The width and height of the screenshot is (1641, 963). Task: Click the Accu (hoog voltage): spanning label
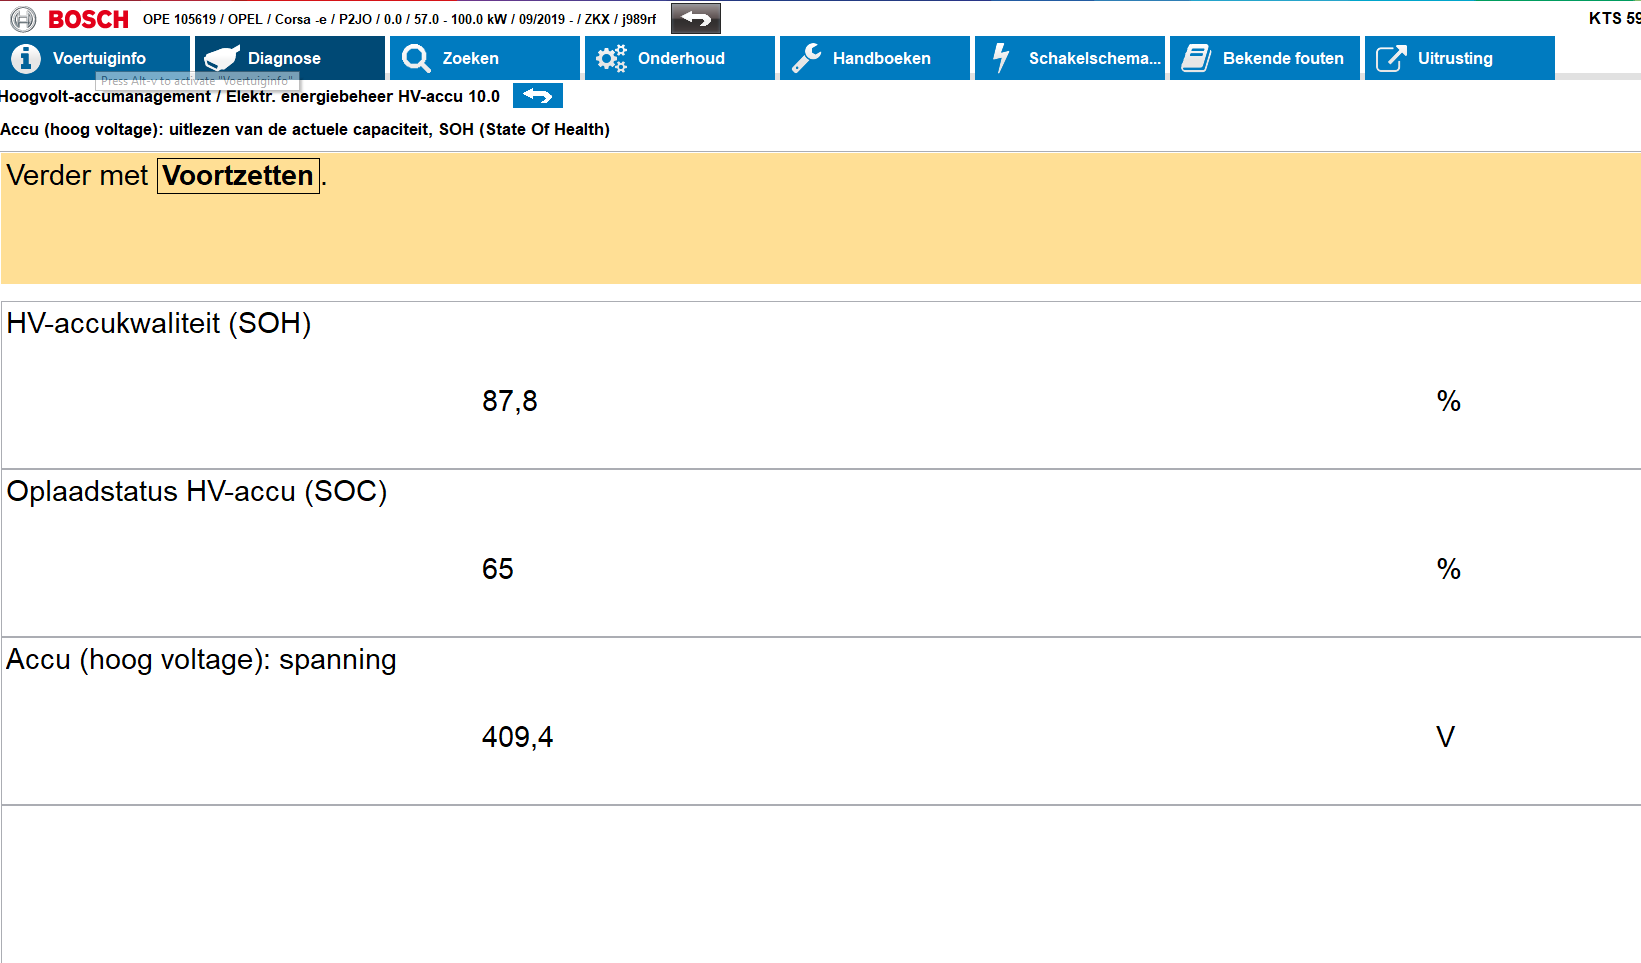(201, 659)
